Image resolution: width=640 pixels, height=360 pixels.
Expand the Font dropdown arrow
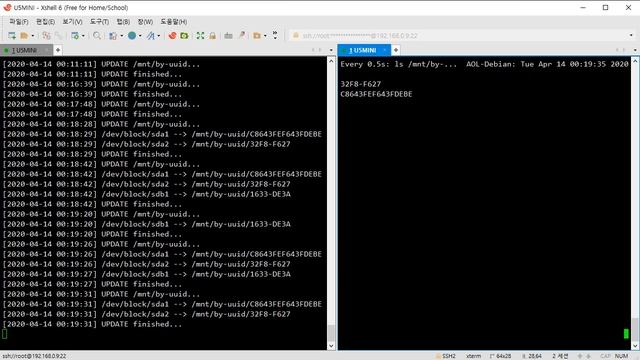(159, 36)
